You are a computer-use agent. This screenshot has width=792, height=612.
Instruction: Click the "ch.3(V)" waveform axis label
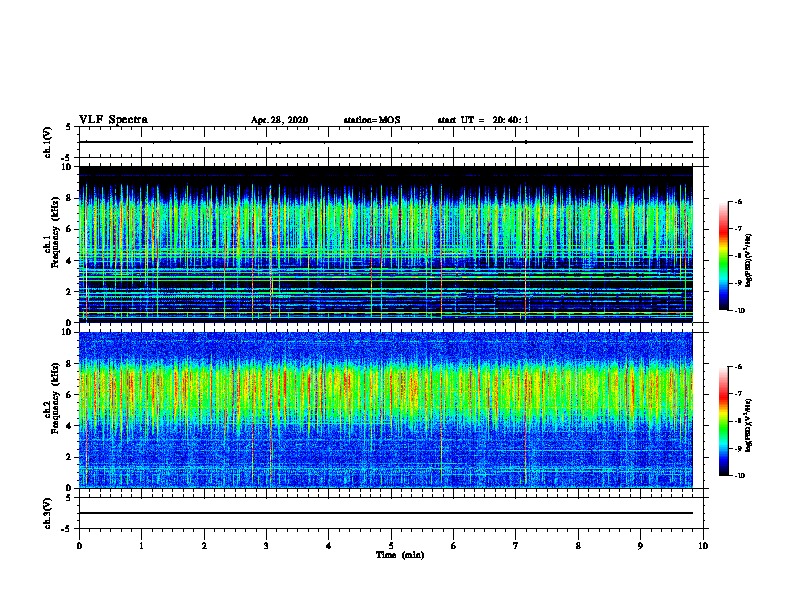(48, 513)
